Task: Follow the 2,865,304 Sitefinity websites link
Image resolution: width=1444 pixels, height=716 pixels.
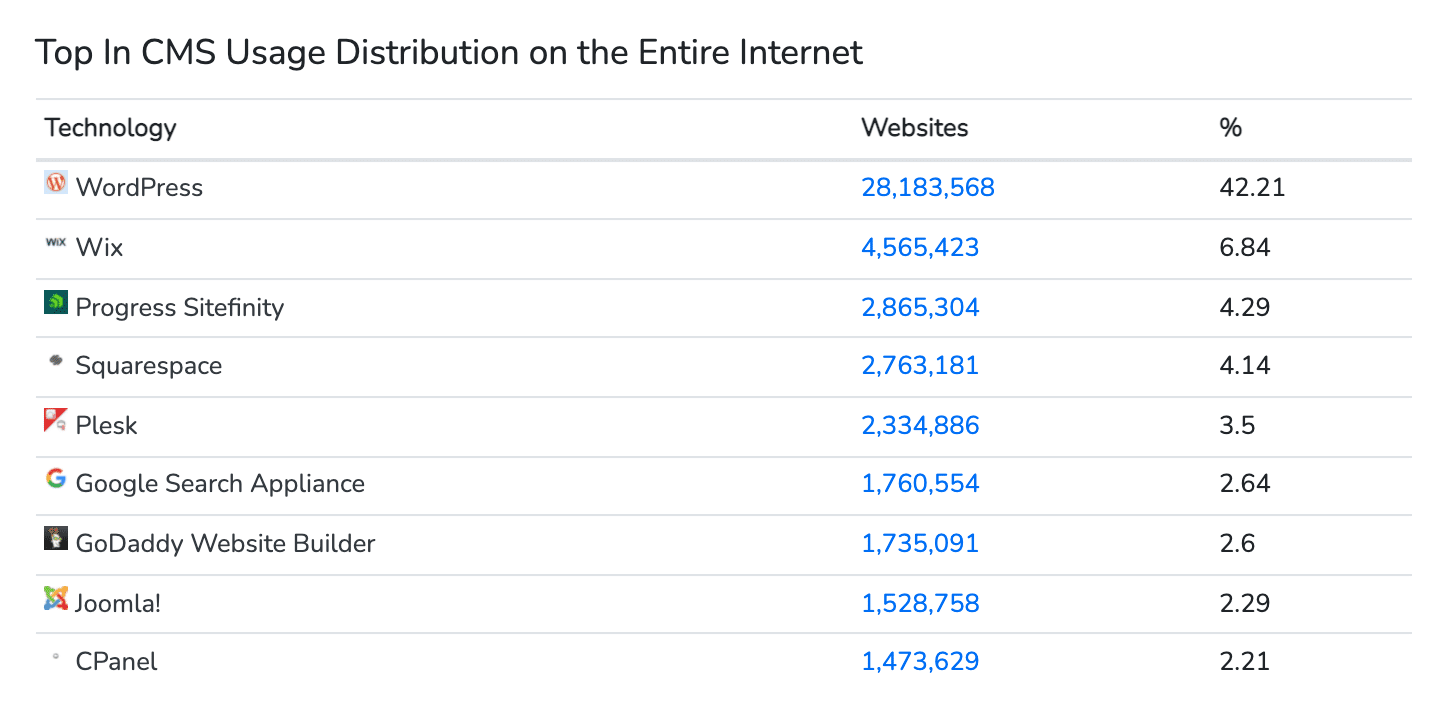Action: (920, 307)
